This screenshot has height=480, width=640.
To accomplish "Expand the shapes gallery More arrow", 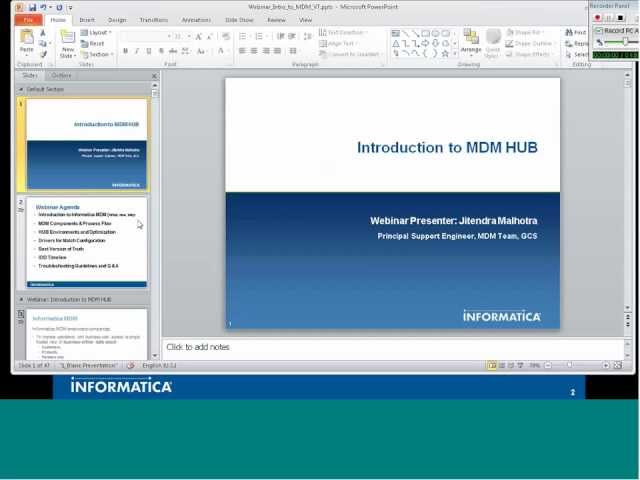I will [x=455, y=53].
